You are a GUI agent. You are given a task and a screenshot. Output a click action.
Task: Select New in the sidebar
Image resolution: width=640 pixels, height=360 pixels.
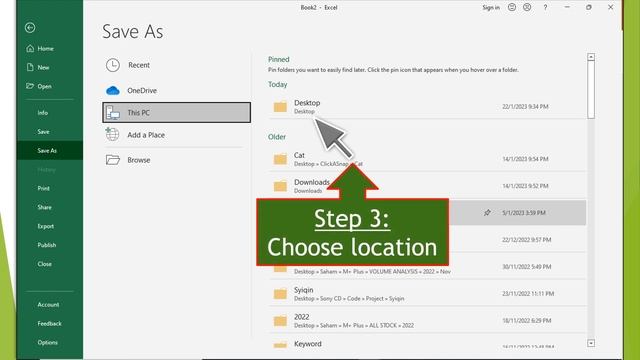(x=43, y=67)
